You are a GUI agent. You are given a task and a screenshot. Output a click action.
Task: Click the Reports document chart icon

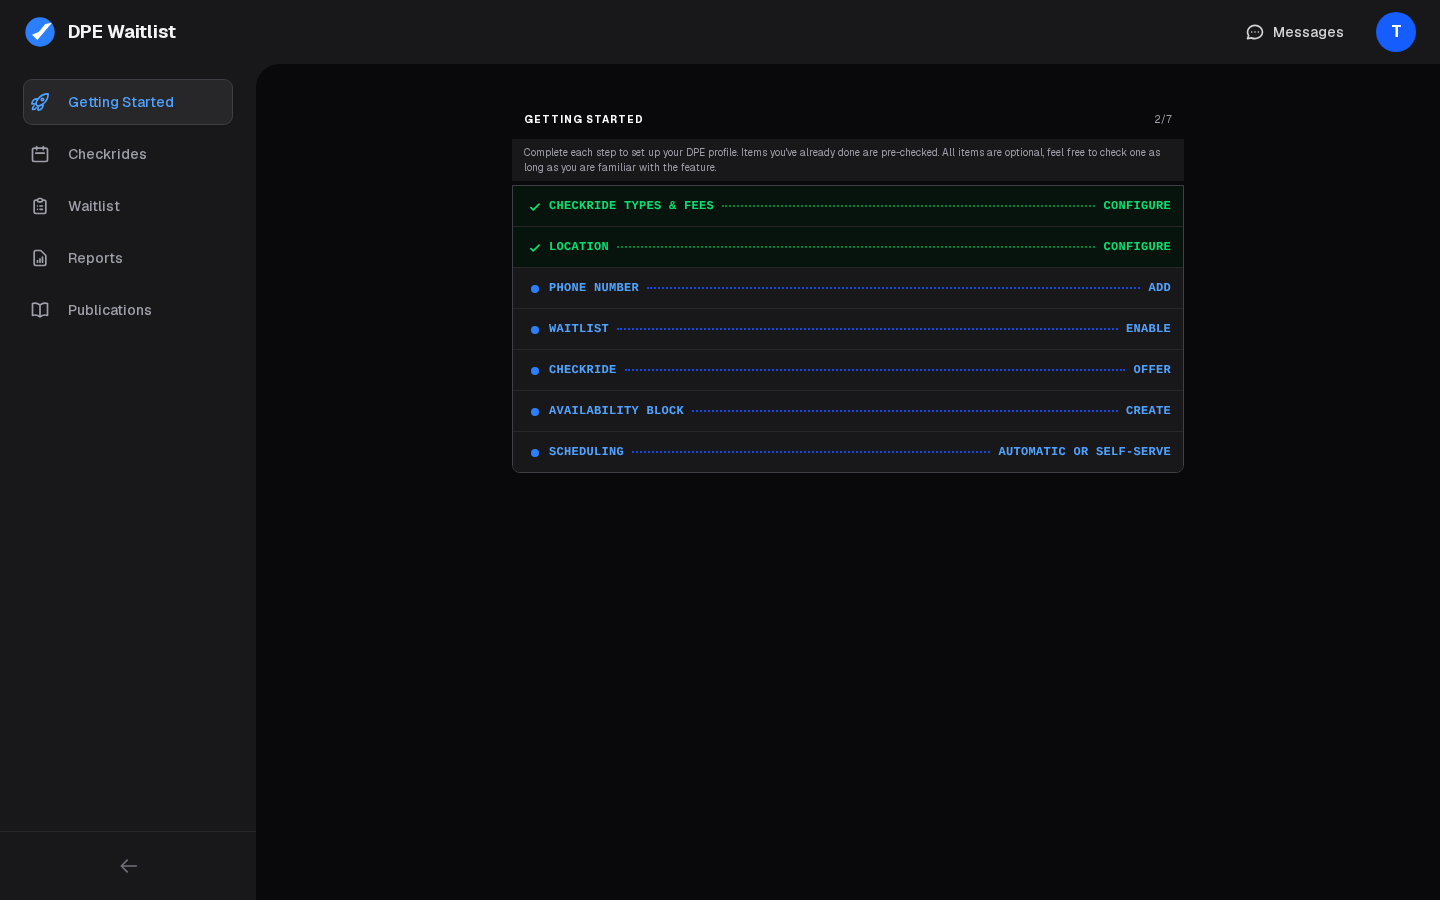tap(40, 258)
